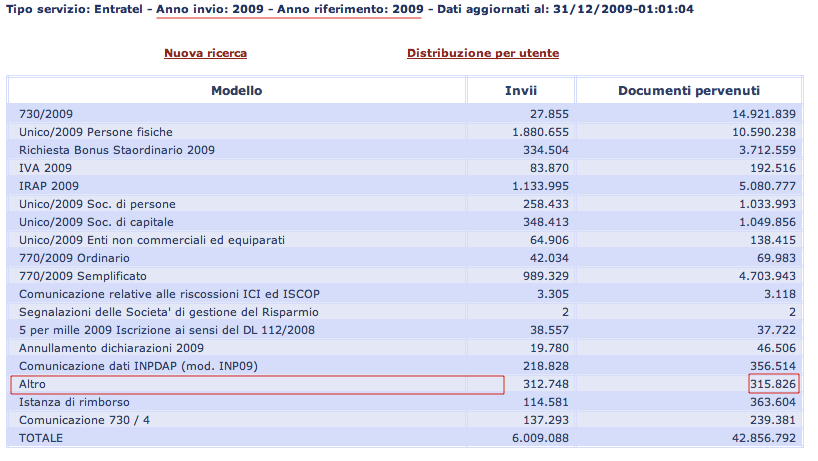Select Unico/2009 Soc. di persone label
Image resolution: width=818 pixels, height=461 pixels.
[97, 204]
